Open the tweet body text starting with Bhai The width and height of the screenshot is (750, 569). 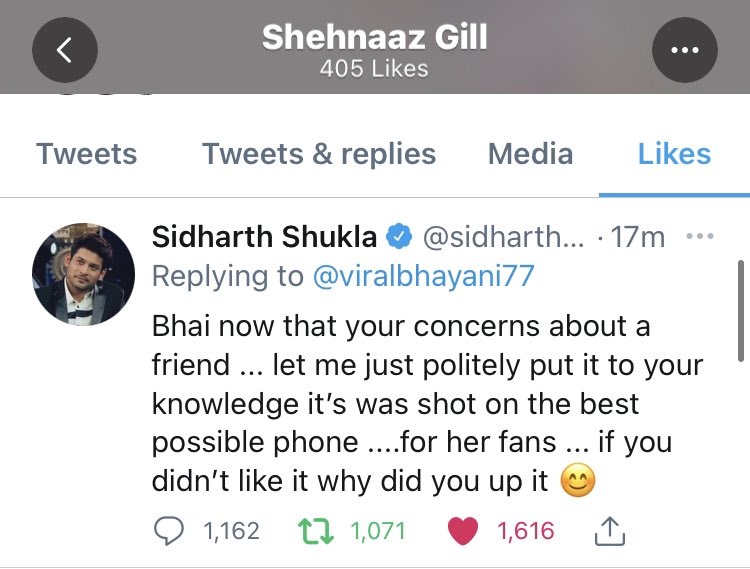coord(427,404)
